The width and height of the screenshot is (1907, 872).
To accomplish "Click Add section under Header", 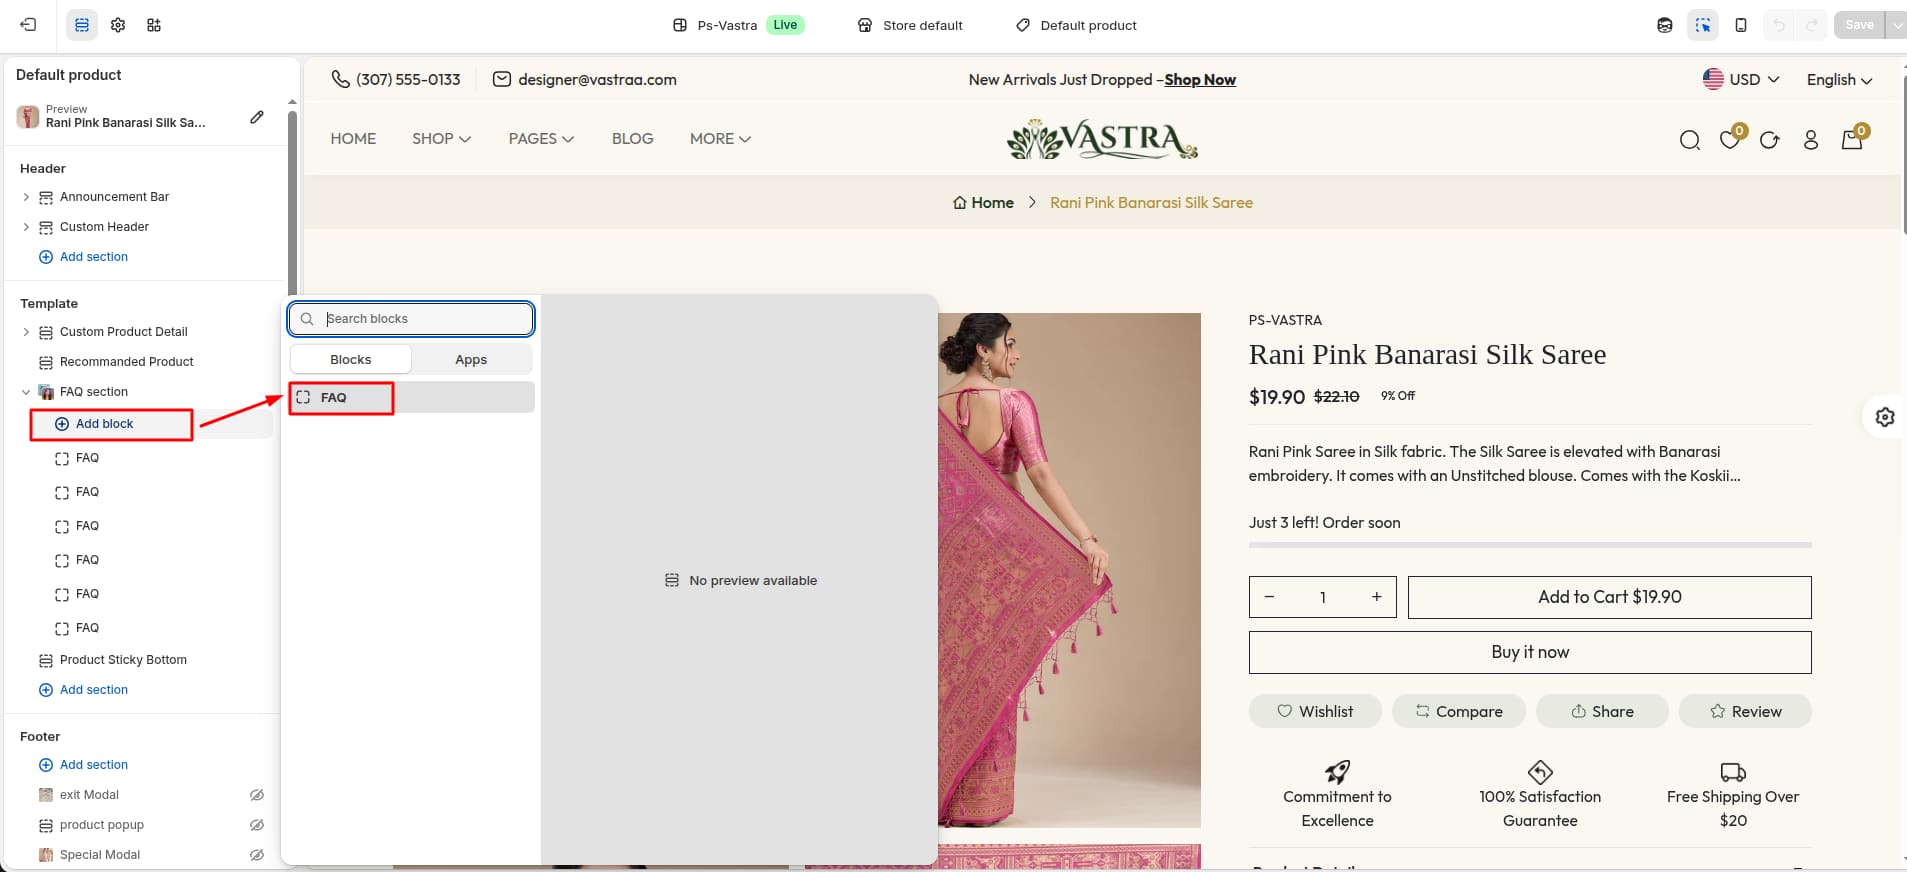I will 83,257.
